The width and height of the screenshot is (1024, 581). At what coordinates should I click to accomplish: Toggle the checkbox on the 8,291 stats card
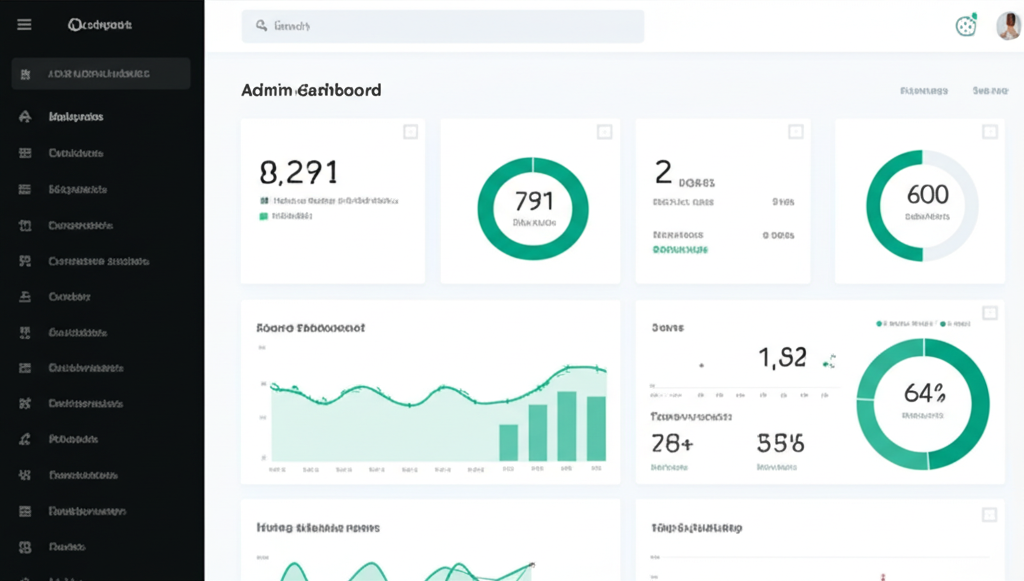pyautogui.click(x=408, y=130)
